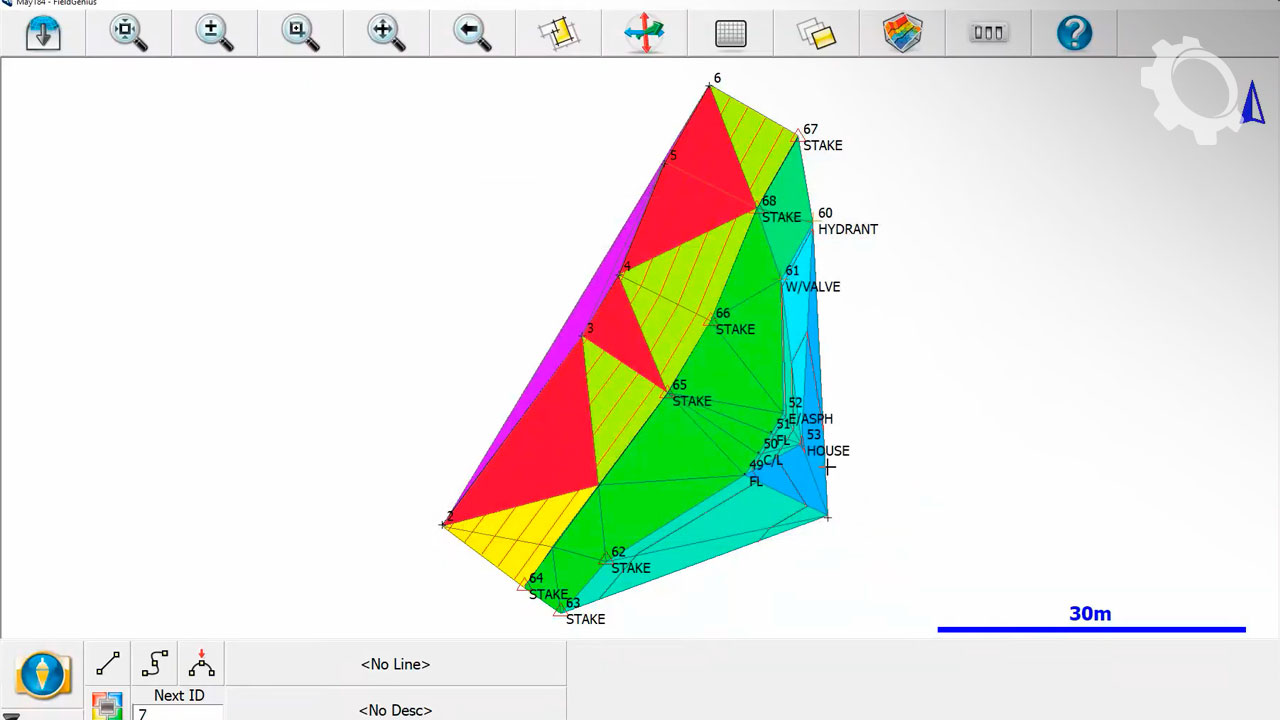Open the help question mark icon
The width and height of the screenshot is (1280, 720).
pos(1074,33)
